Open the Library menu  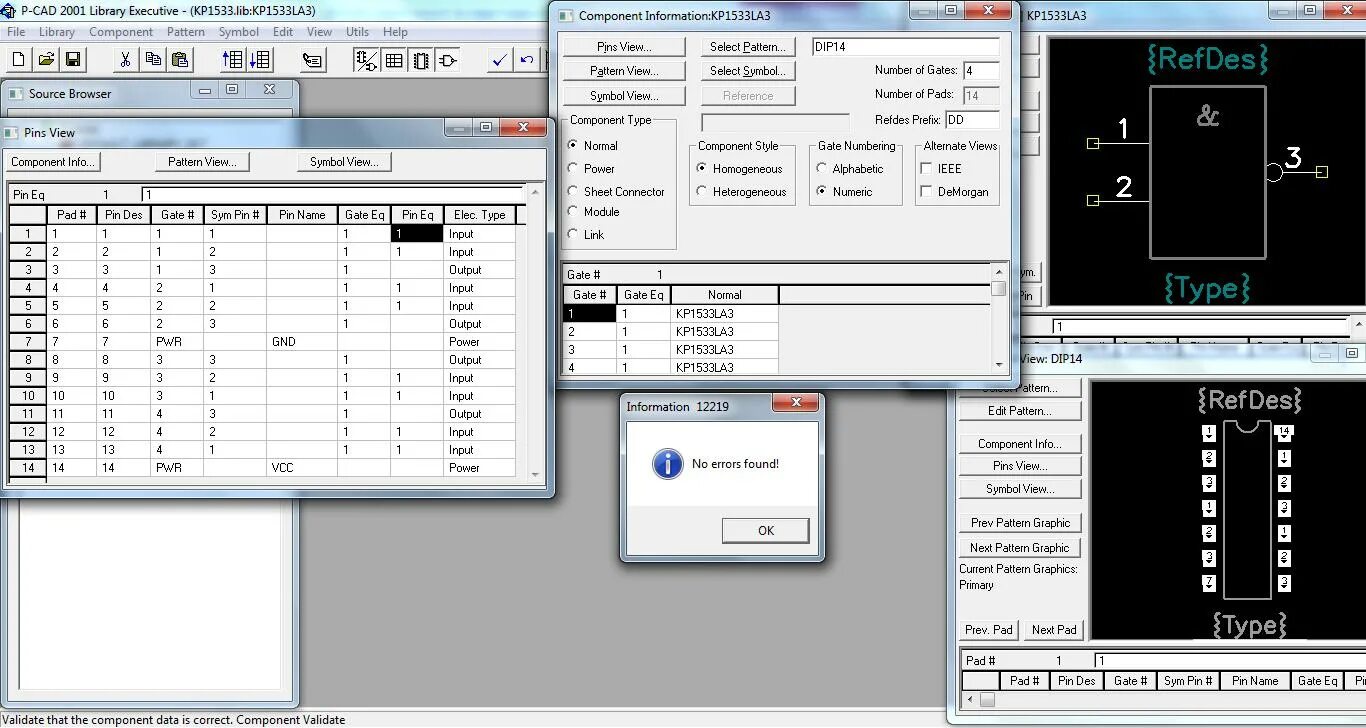(57, 32)
